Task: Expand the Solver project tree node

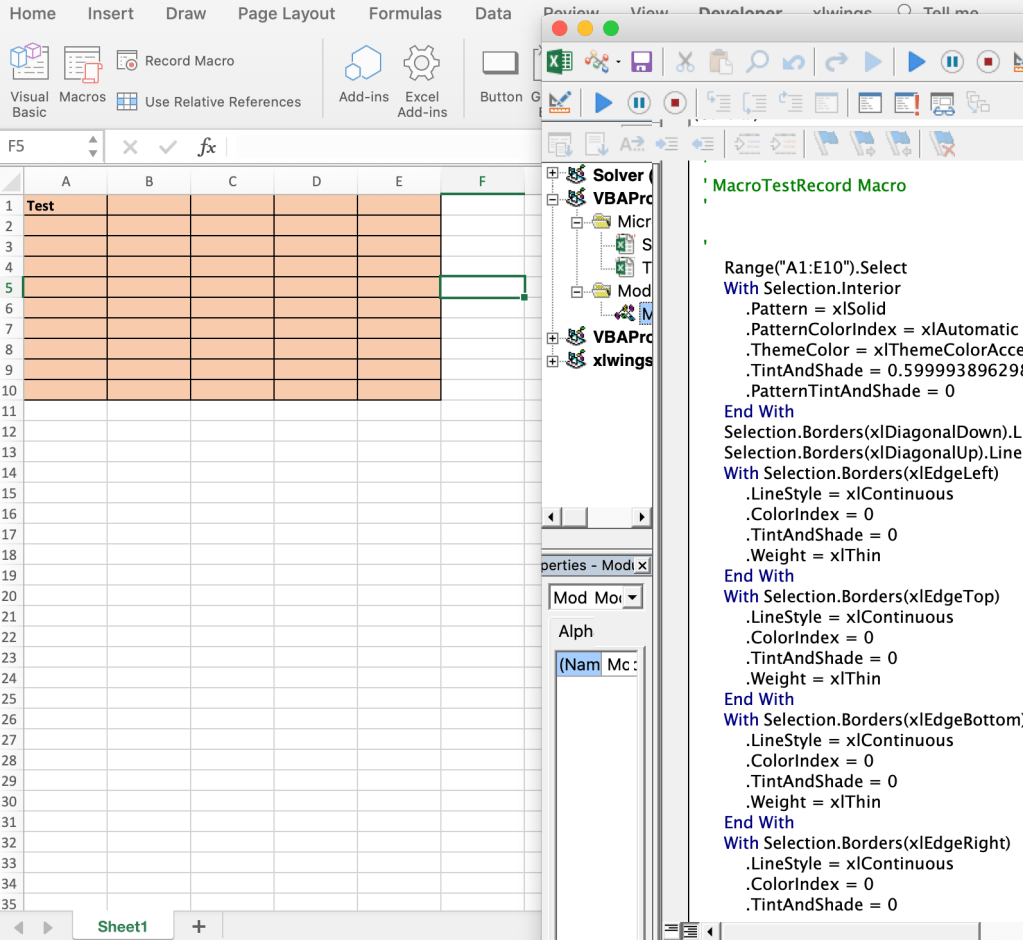Action: point(552,175)
